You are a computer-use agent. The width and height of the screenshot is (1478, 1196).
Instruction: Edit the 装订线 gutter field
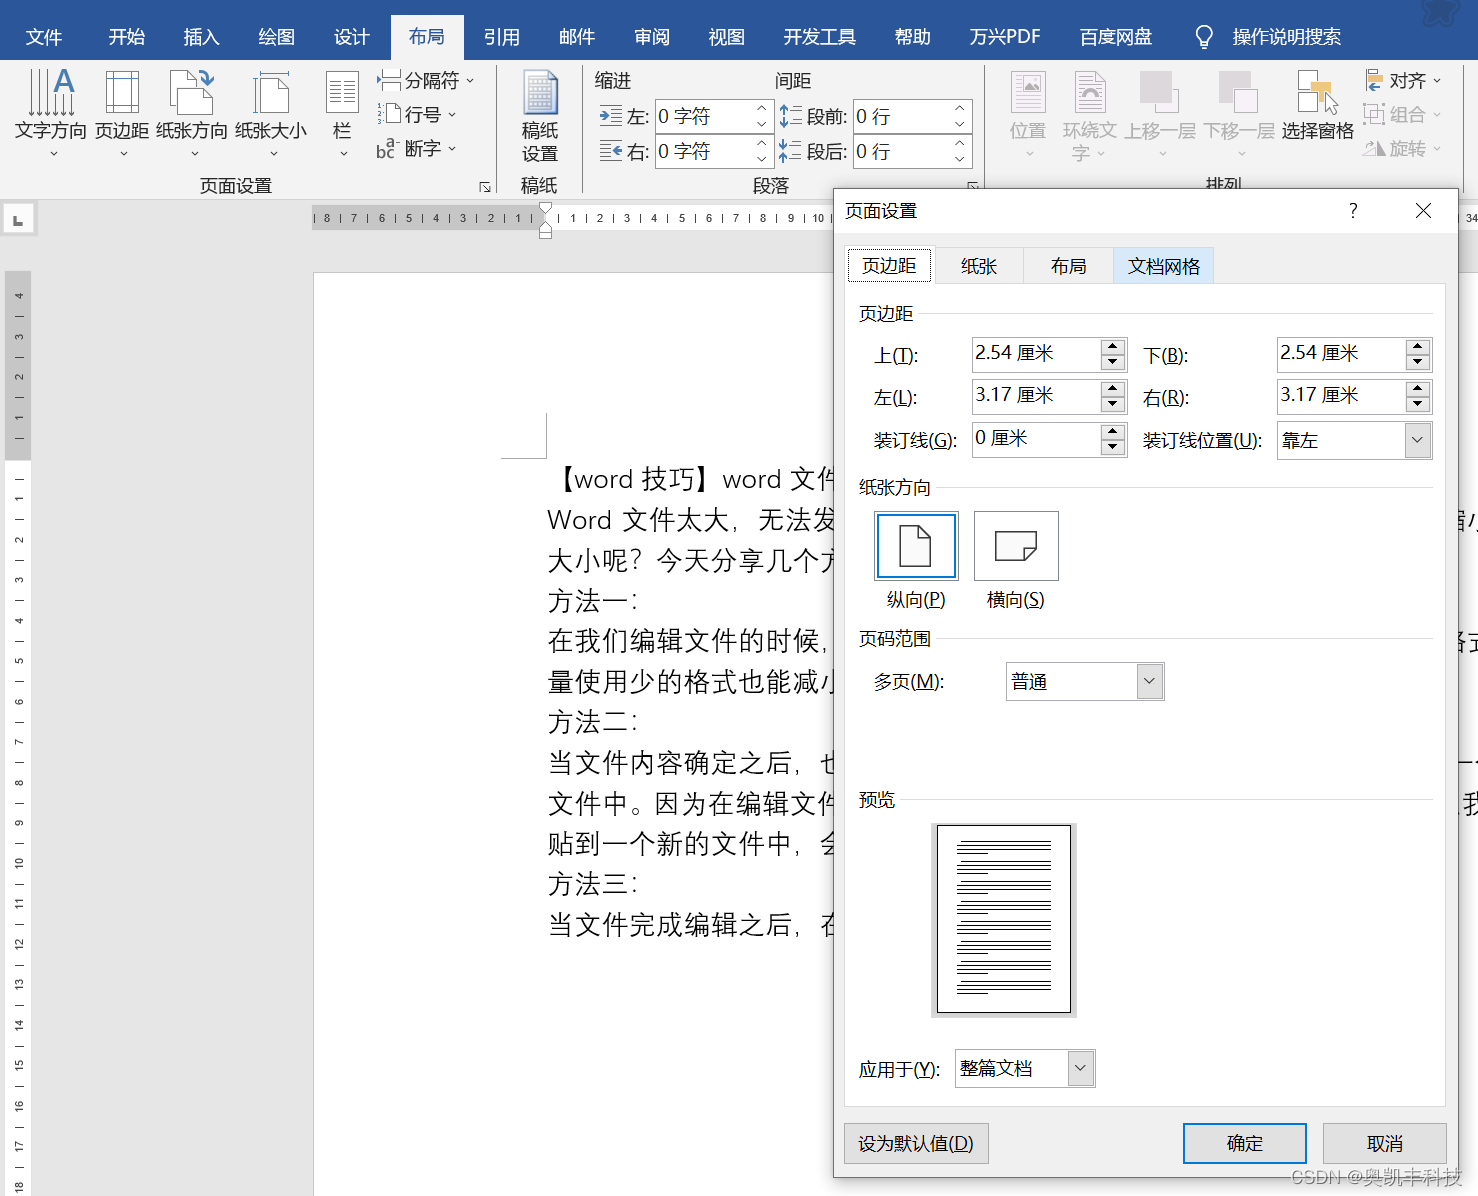click(1036, 439)
